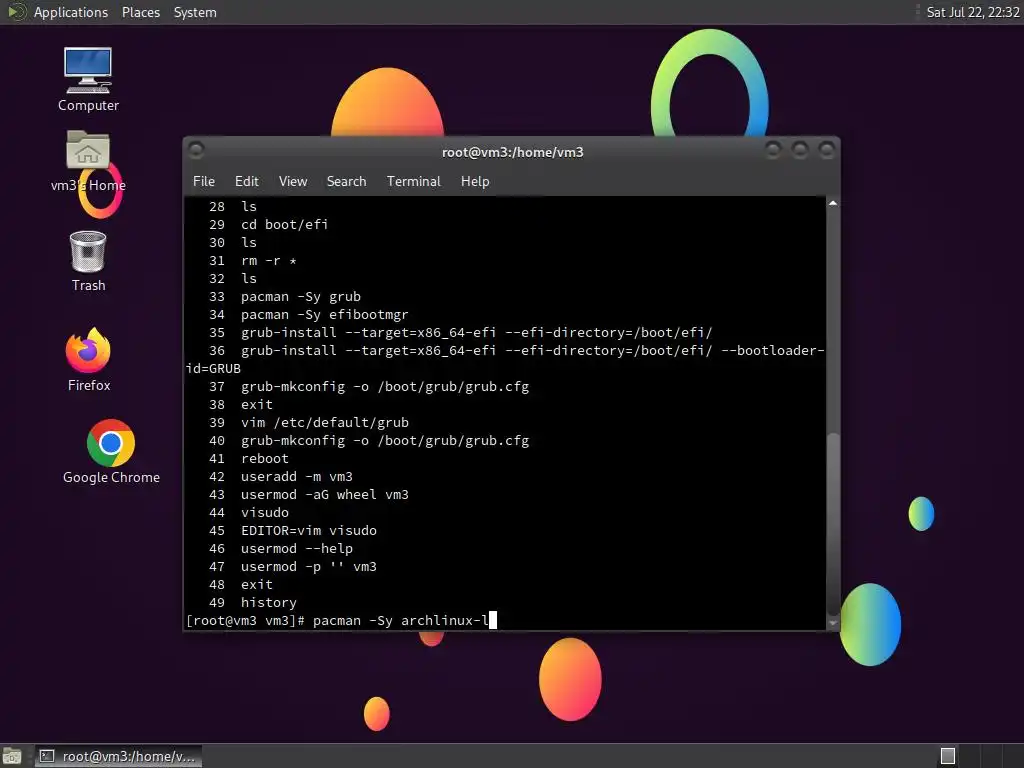
Task: Open the terminal Help menu
Action: (475, 182)
